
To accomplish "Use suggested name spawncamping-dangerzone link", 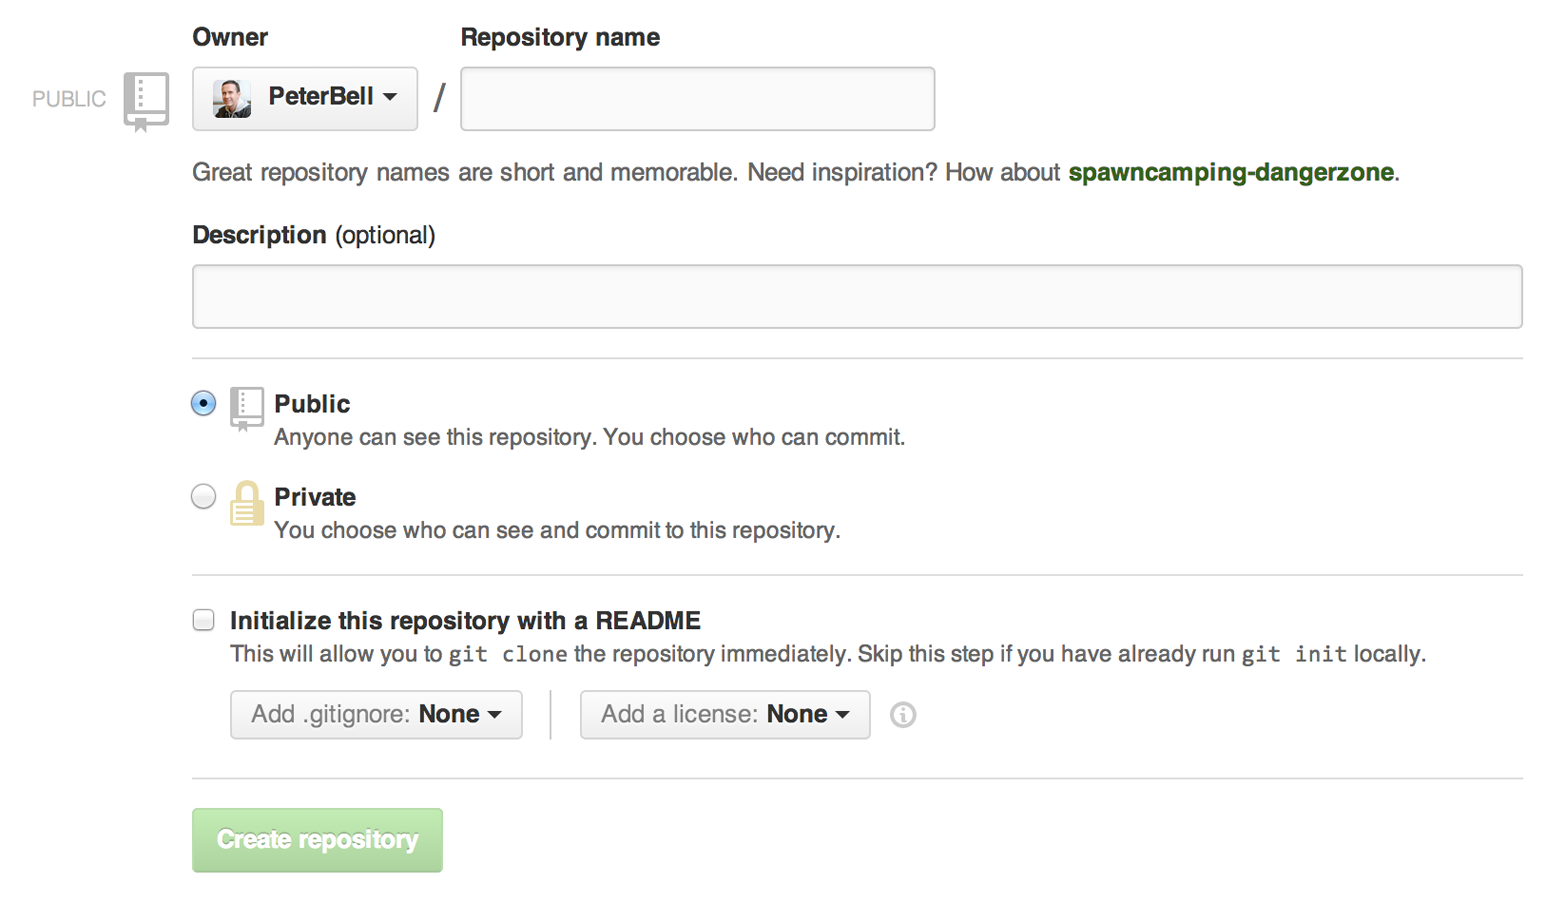I will 1231,172.
